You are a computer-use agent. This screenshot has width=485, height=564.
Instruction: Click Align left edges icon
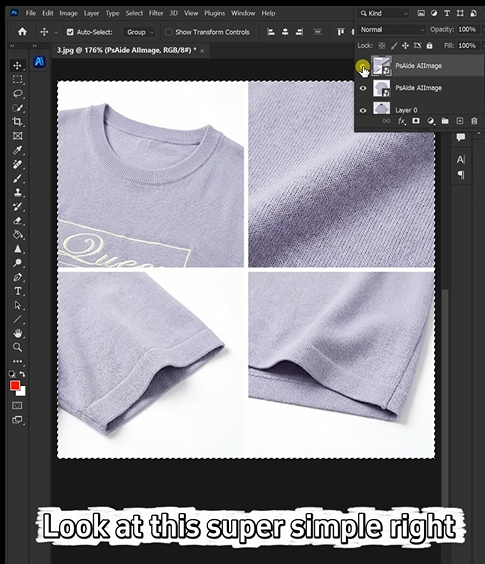(x=271, y=32)
